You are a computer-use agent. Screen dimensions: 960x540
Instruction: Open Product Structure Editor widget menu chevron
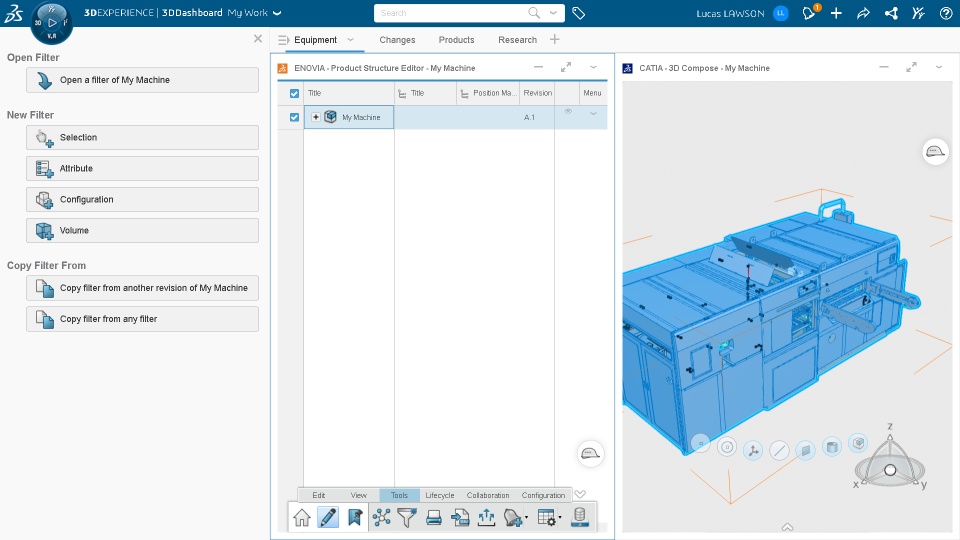point(593,67)
